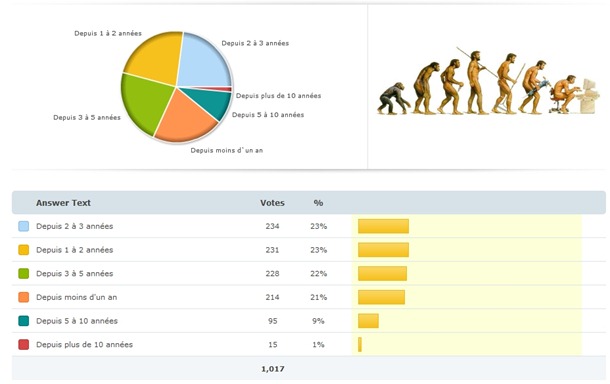Click the 95 votes result bar
Screen dimensions: 610x384
pos(368,321)
